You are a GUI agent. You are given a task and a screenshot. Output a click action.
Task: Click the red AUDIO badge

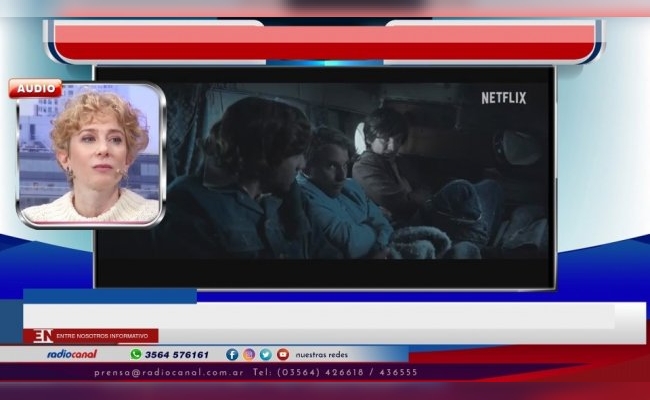point(35,89)
